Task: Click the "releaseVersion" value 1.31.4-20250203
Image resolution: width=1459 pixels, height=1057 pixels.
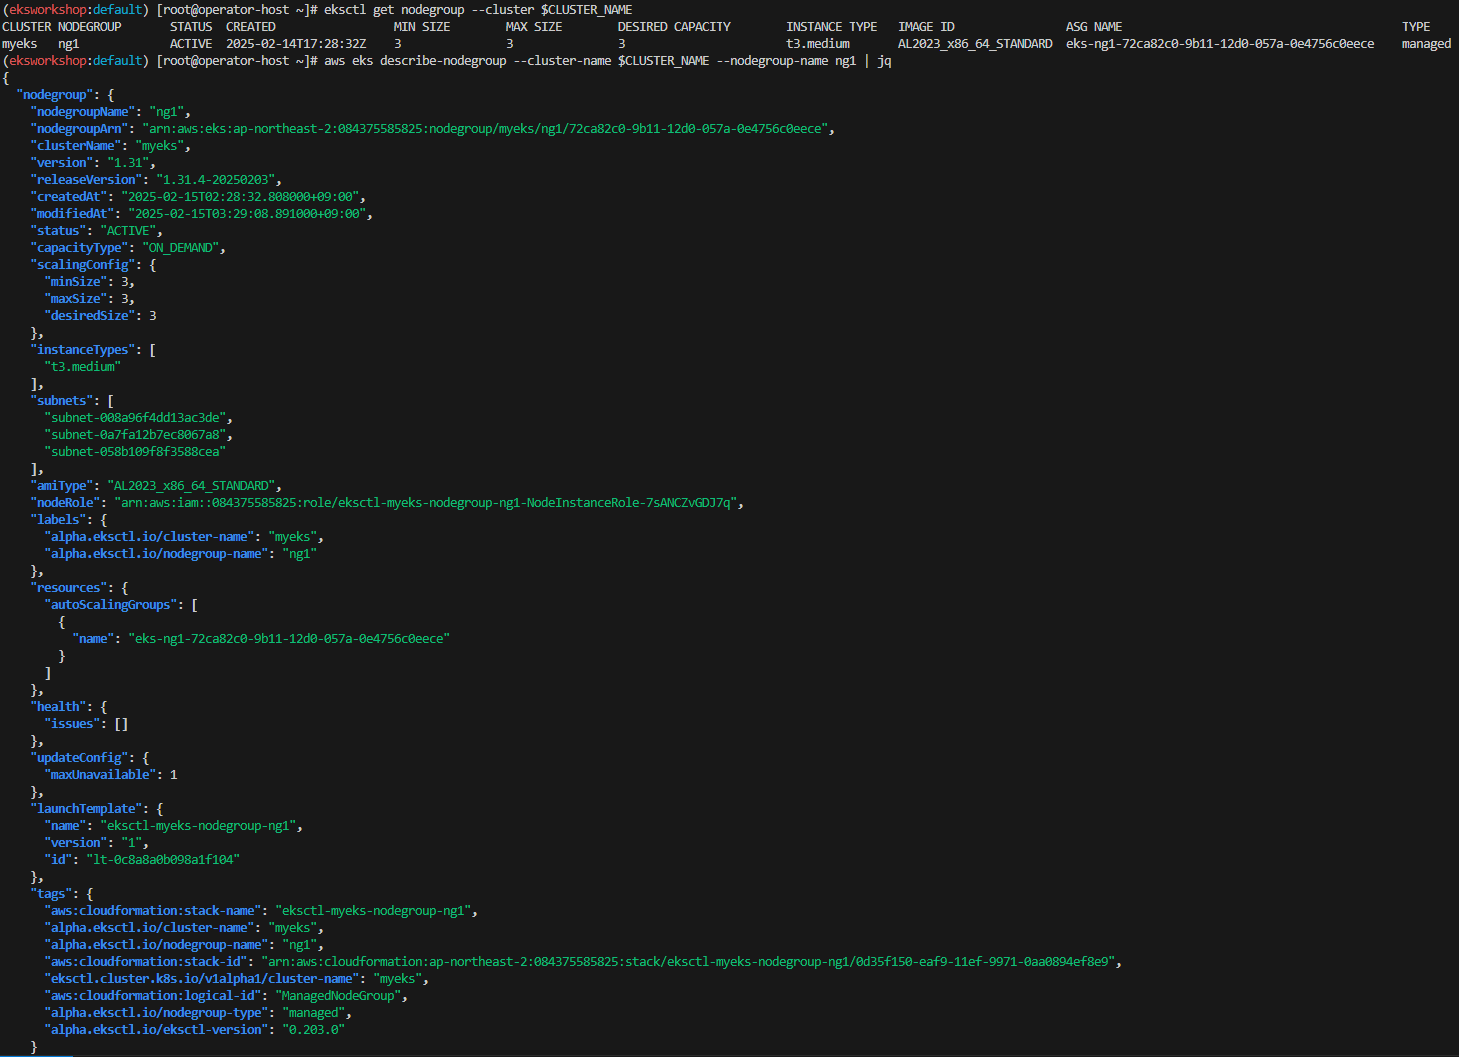Action: coord(215,180)
